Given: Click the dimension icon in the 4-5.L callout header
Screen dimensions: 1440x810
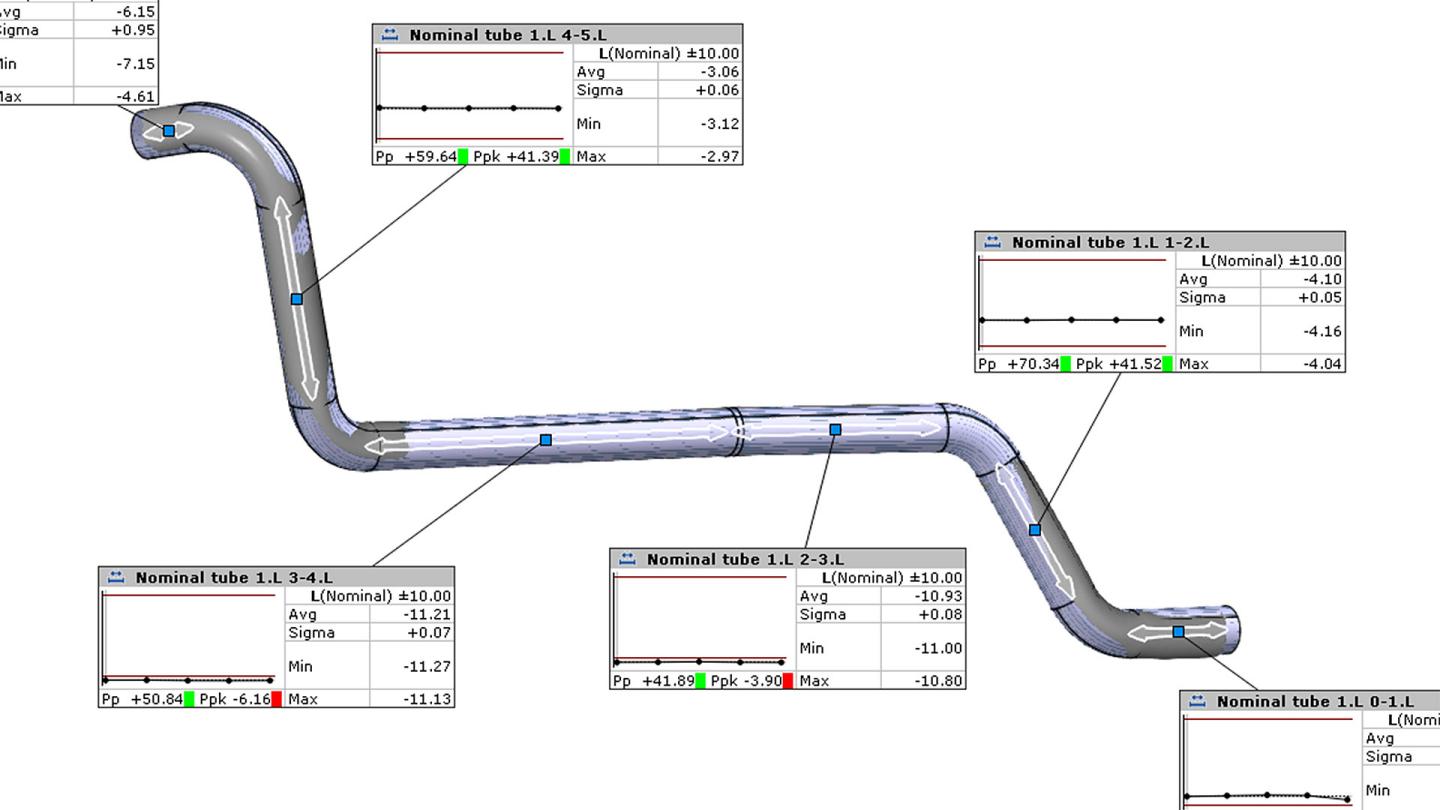Looking at the screenshot, I should click(388, 34).
